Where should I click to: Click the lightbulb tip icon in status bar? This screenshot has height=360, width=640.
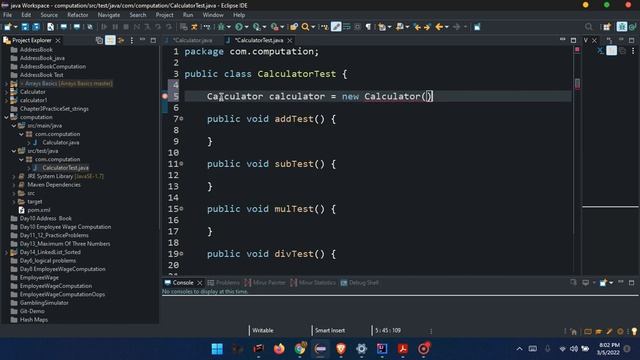pyautogui.click(x=634, y=331)
